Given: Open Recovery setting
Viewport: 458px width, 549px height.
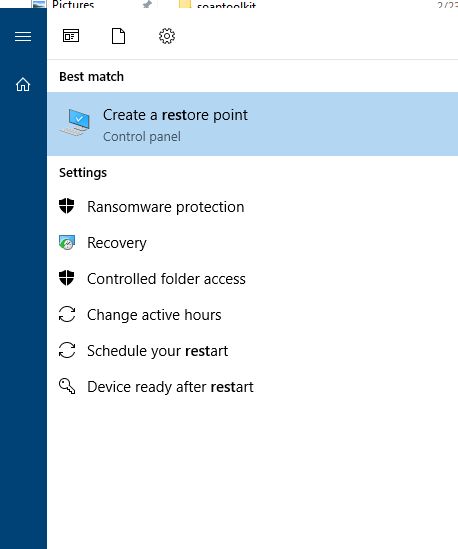Looking at the screenshot, I should 252,243.
